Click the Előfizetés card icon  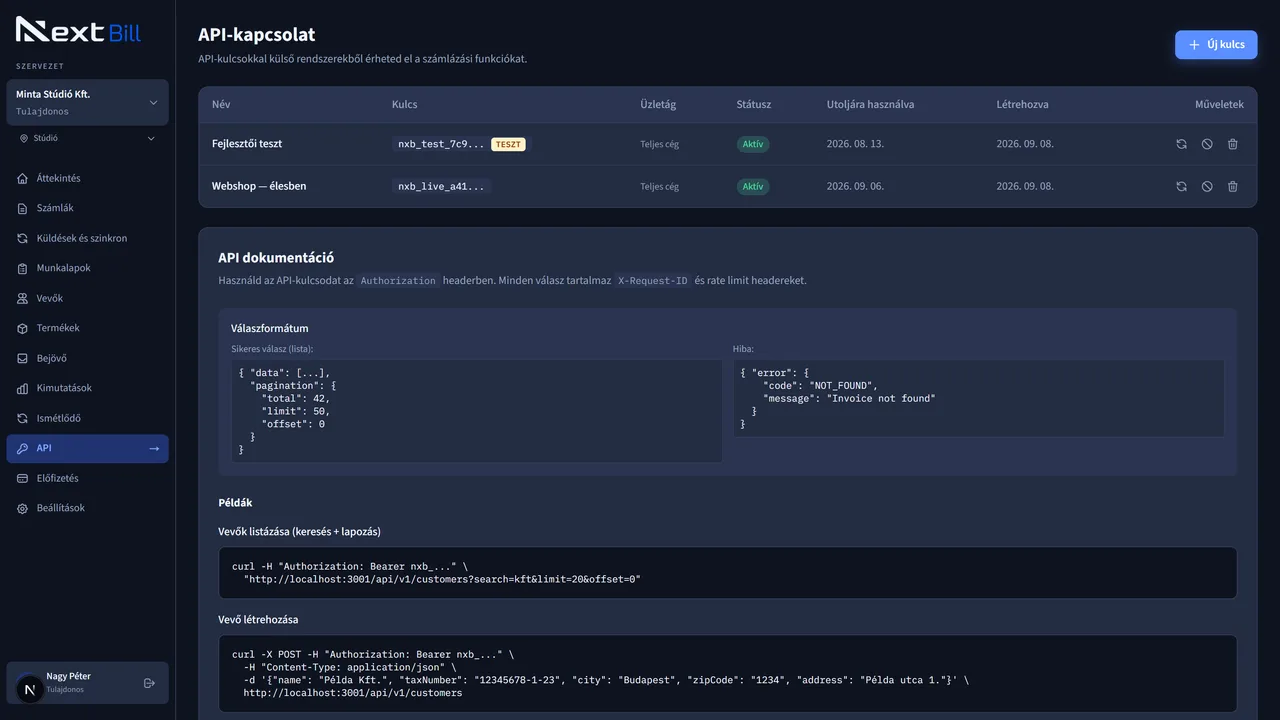pos(23,478)
